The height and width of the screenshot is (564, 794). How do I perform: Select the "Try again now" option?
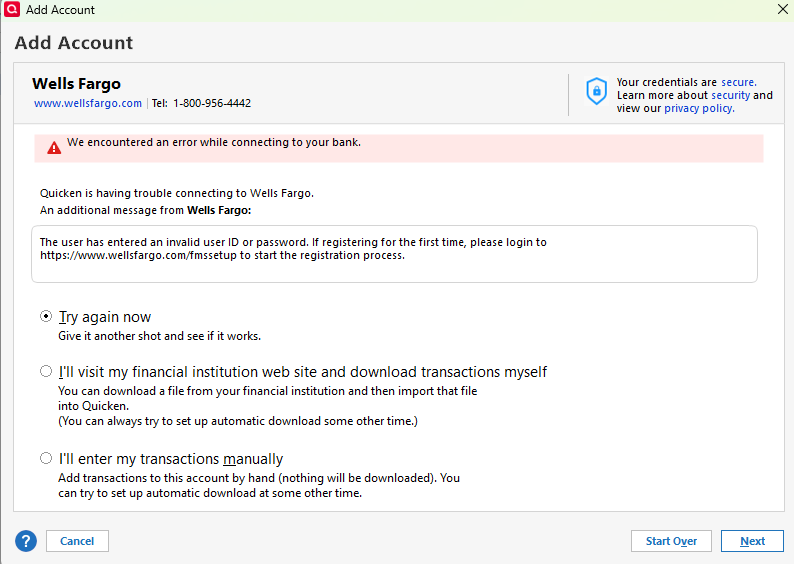click(46, 317)
